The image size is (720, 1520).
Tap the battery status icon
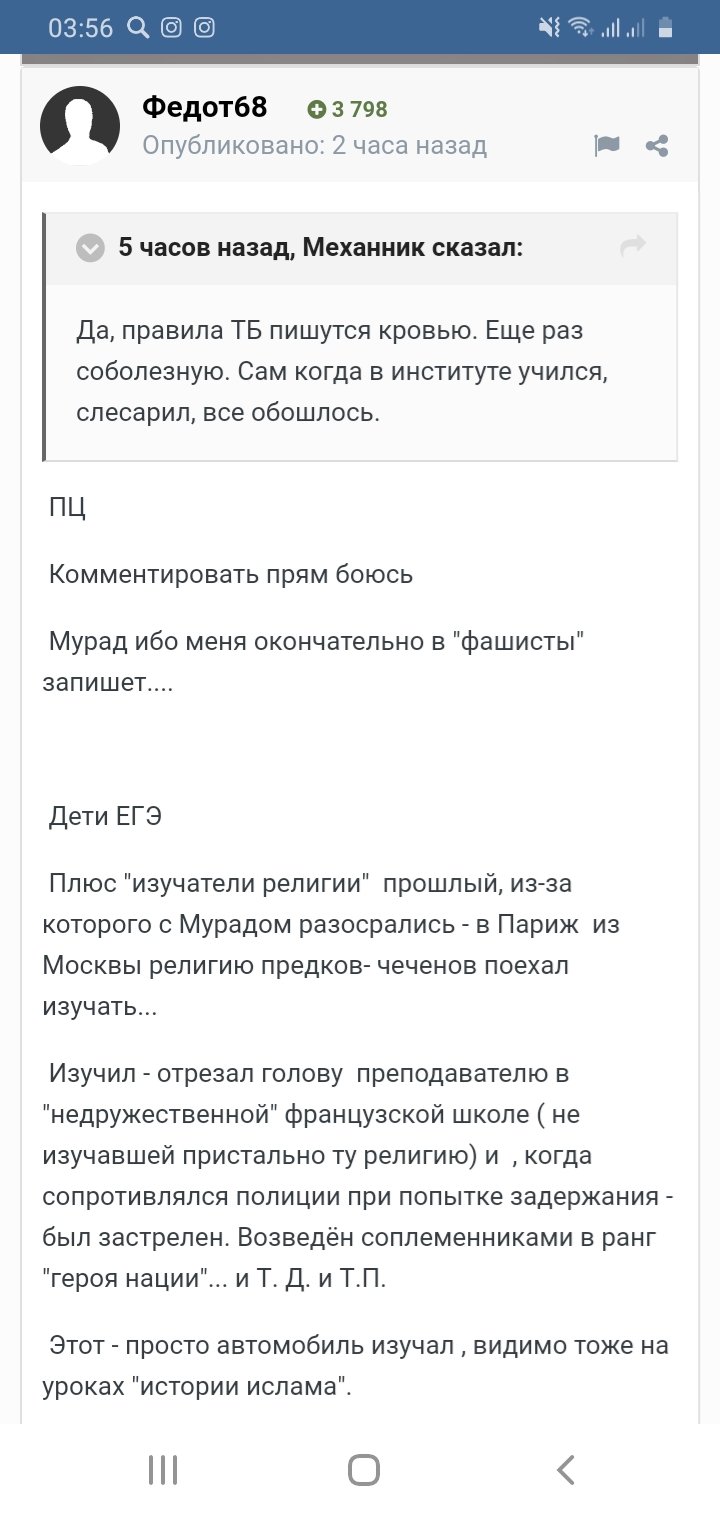pyautogui.click(x=666, y=28)
